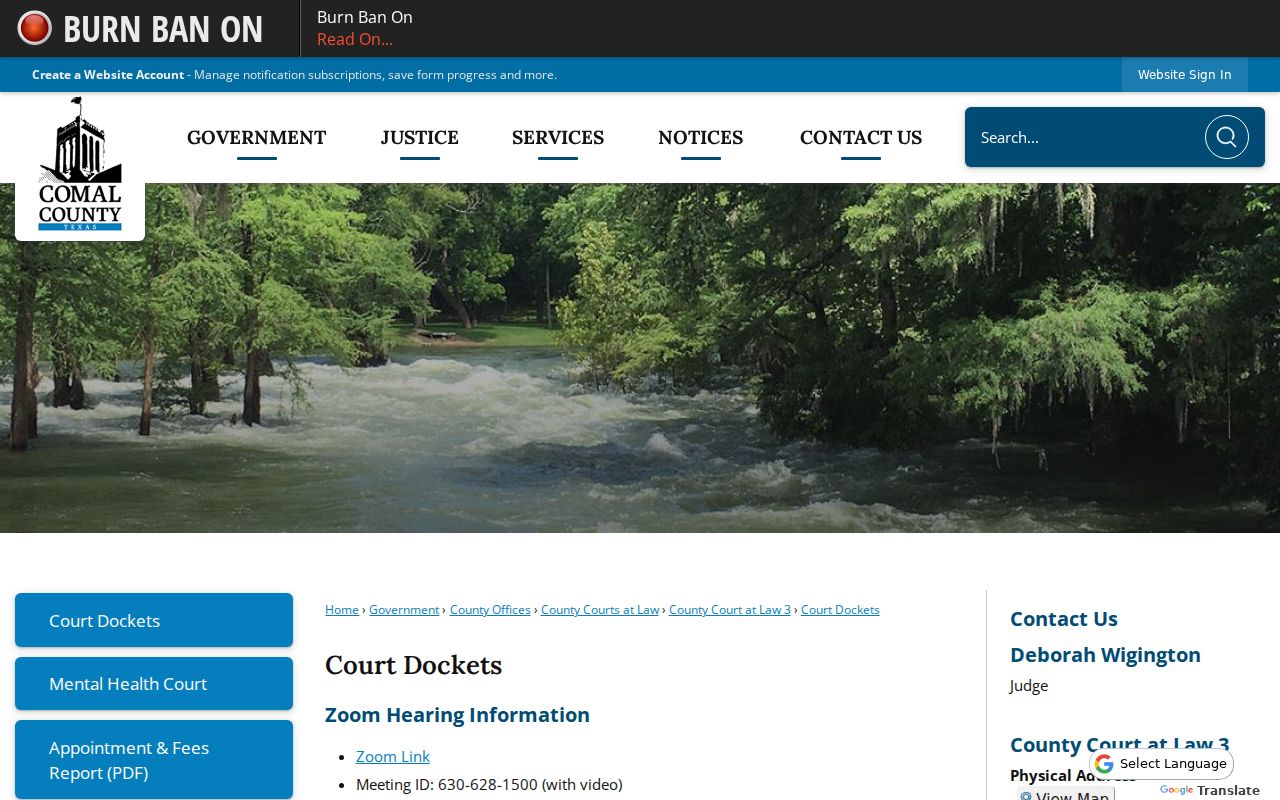Open the Notices menu
The height and width of the screenshot is (800, 1280).
(701, 138)
